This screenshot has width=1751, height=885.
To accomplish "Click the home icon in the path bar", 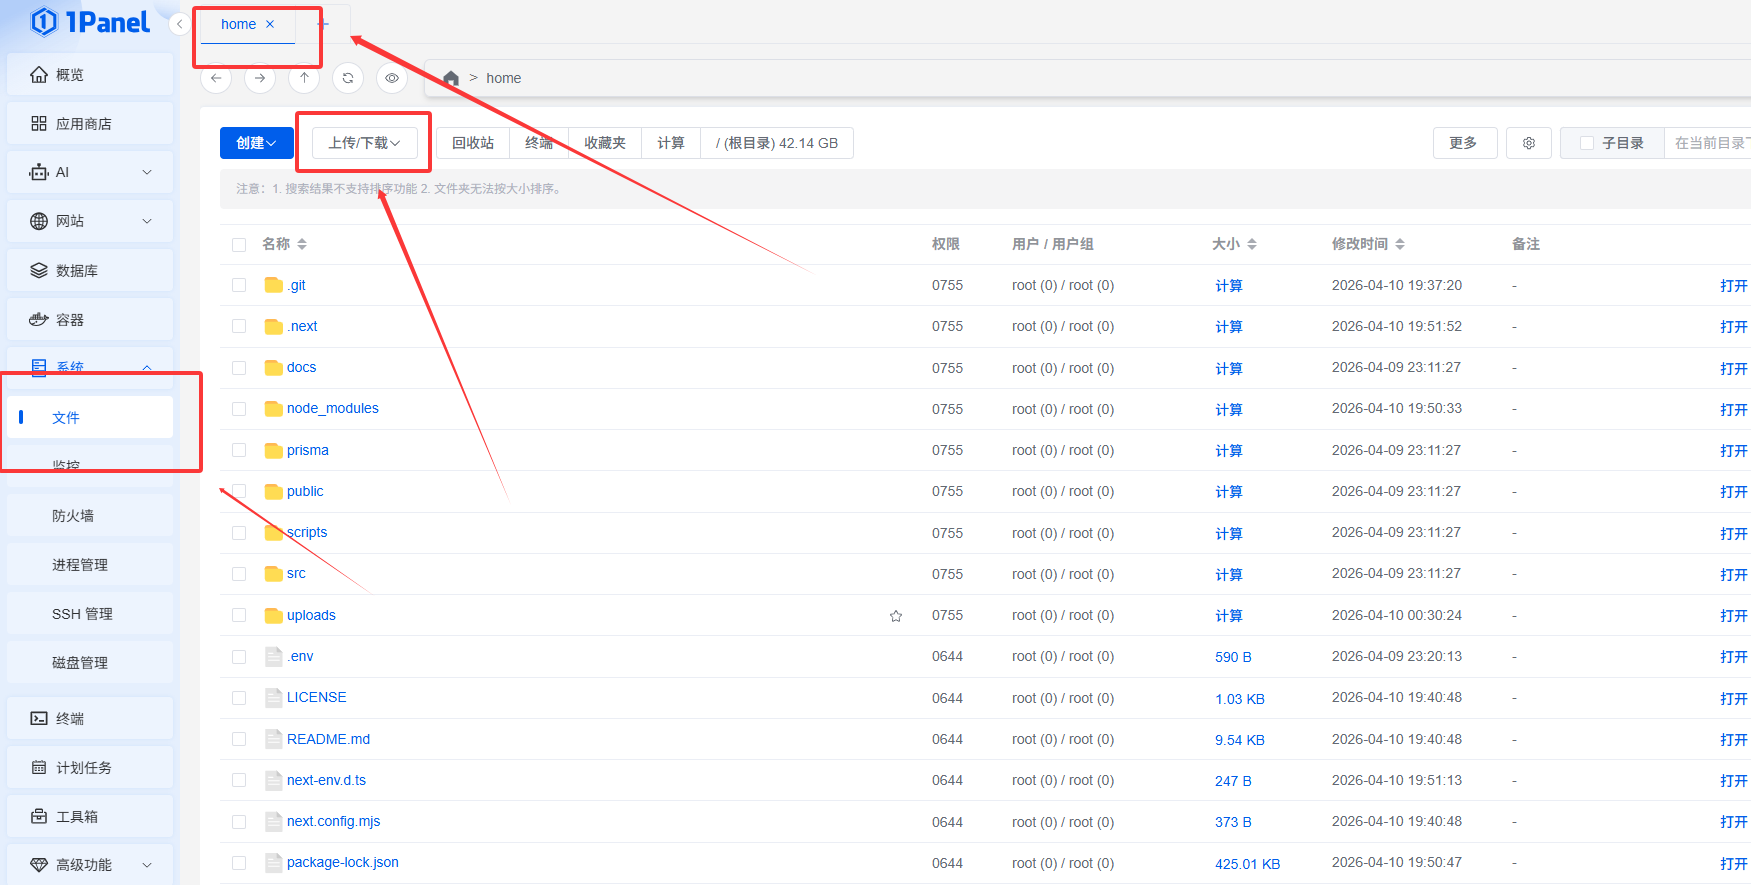I will tap(451, 78).
